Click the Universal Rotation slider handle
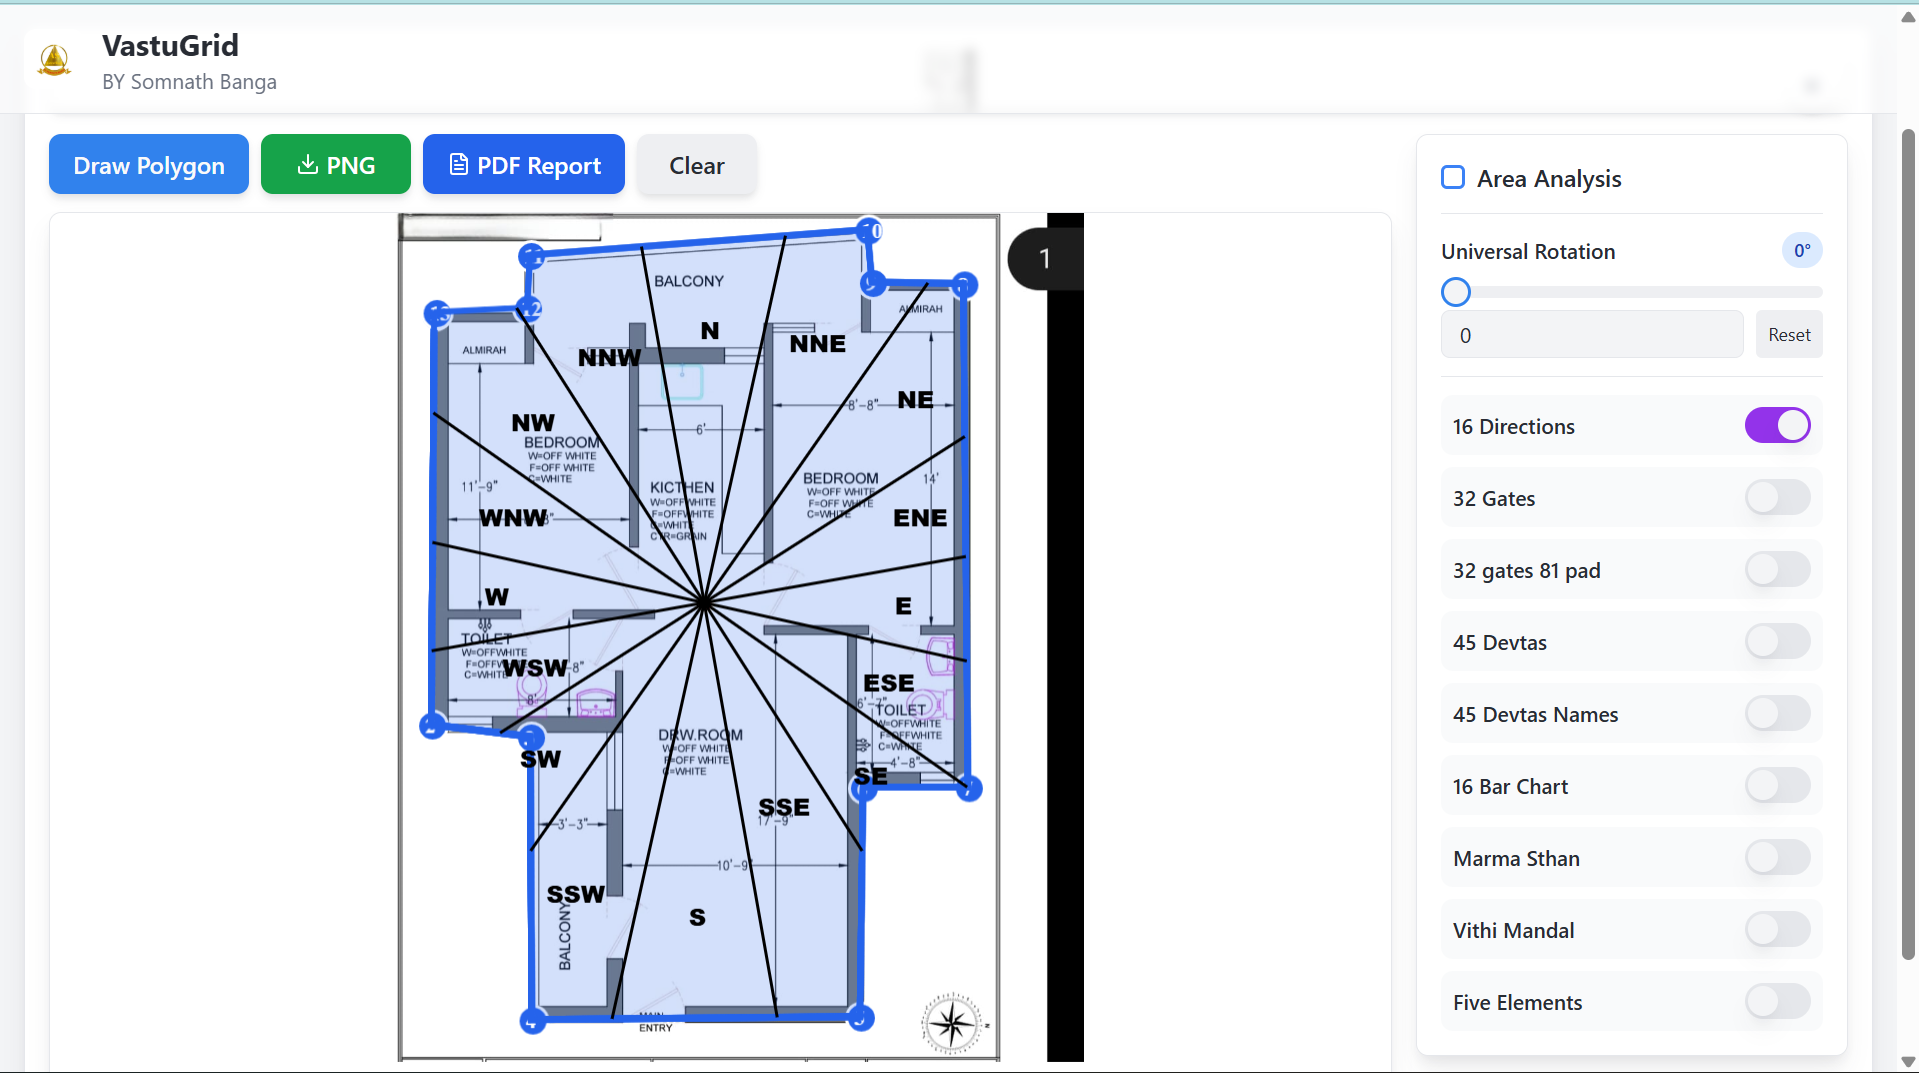This screenshot has height=1073, width=1919. click(1456, 291)
